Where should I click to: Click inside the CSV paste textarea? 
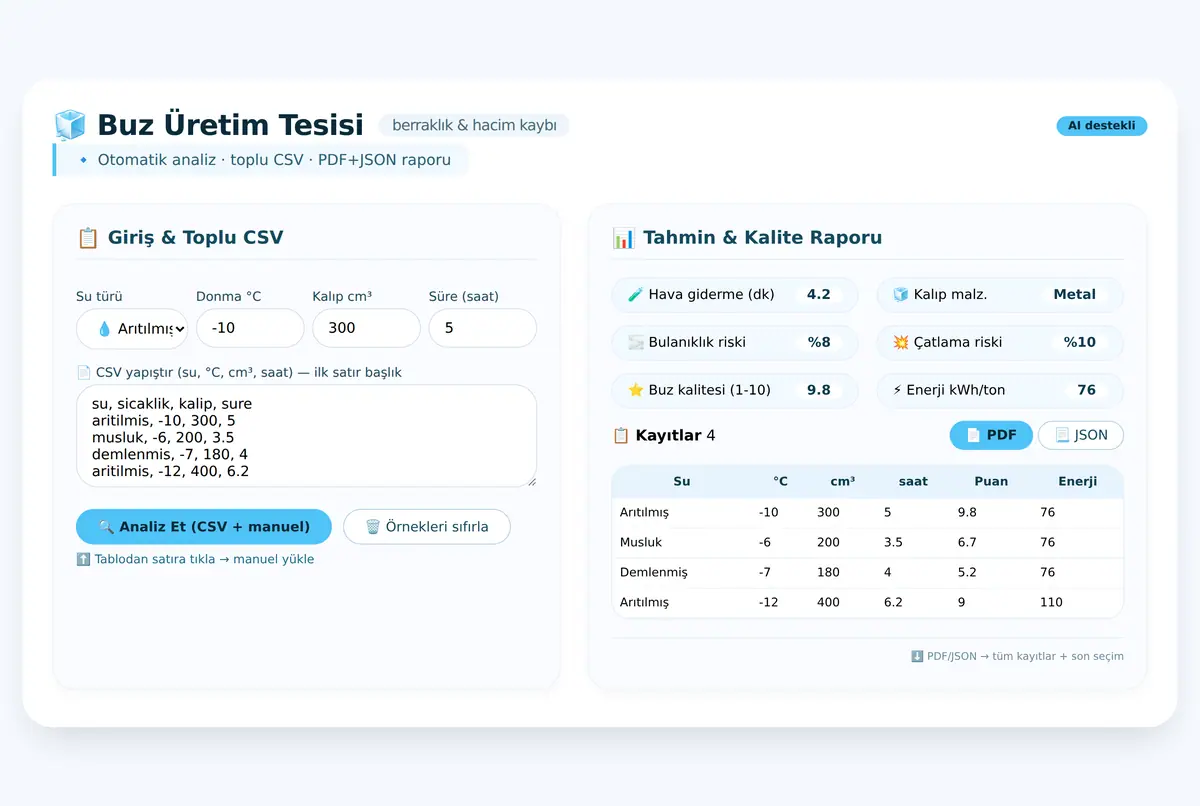pos(306,436)
